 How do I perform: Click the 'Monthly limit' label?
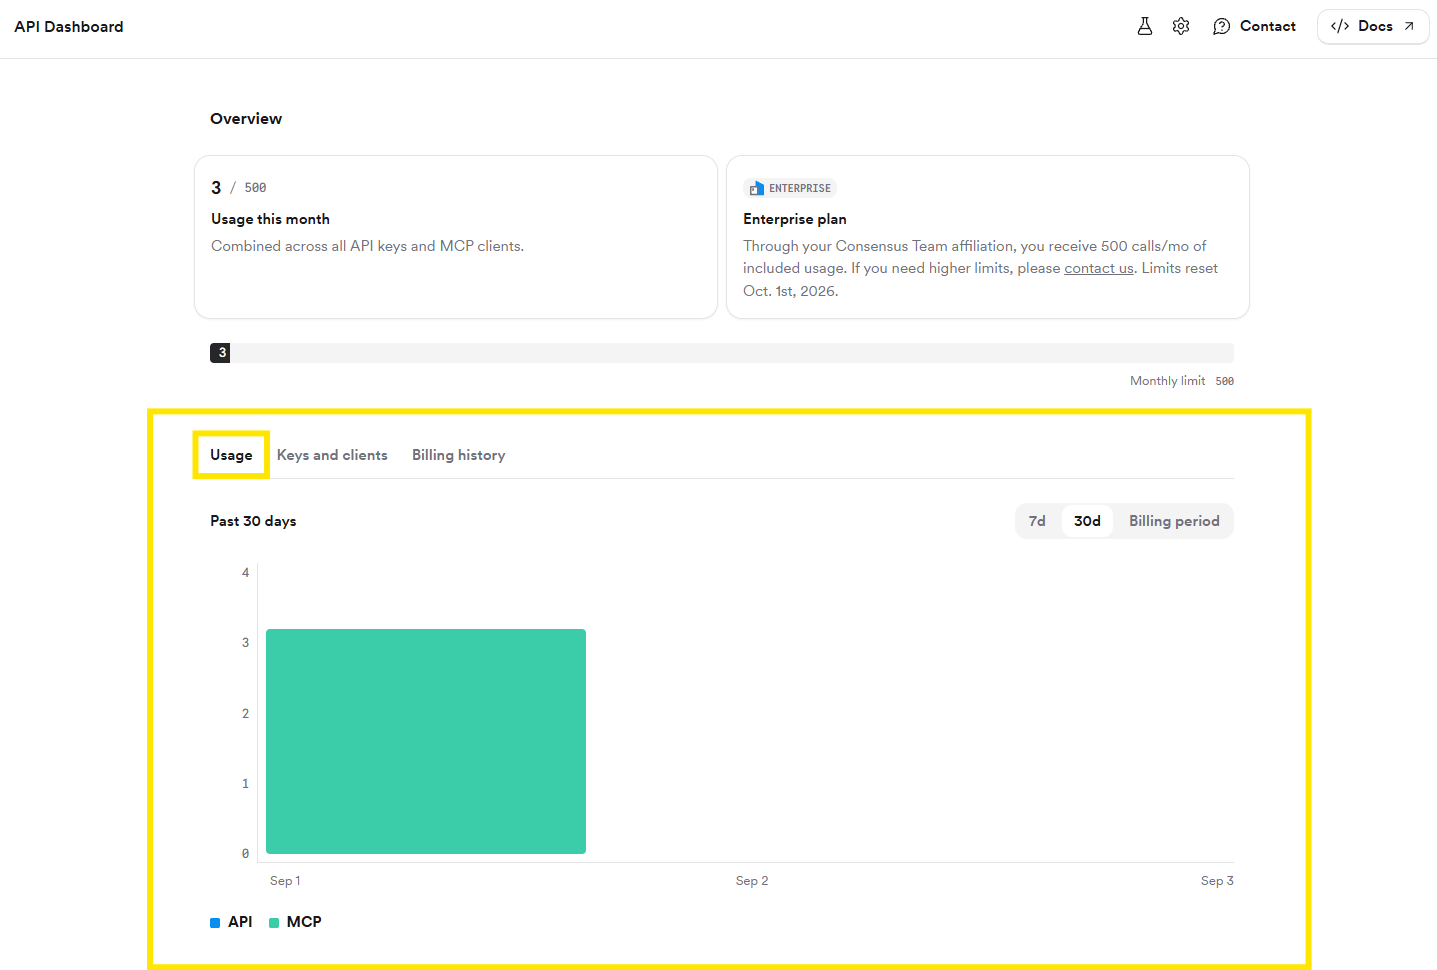tap(1167, 381)
